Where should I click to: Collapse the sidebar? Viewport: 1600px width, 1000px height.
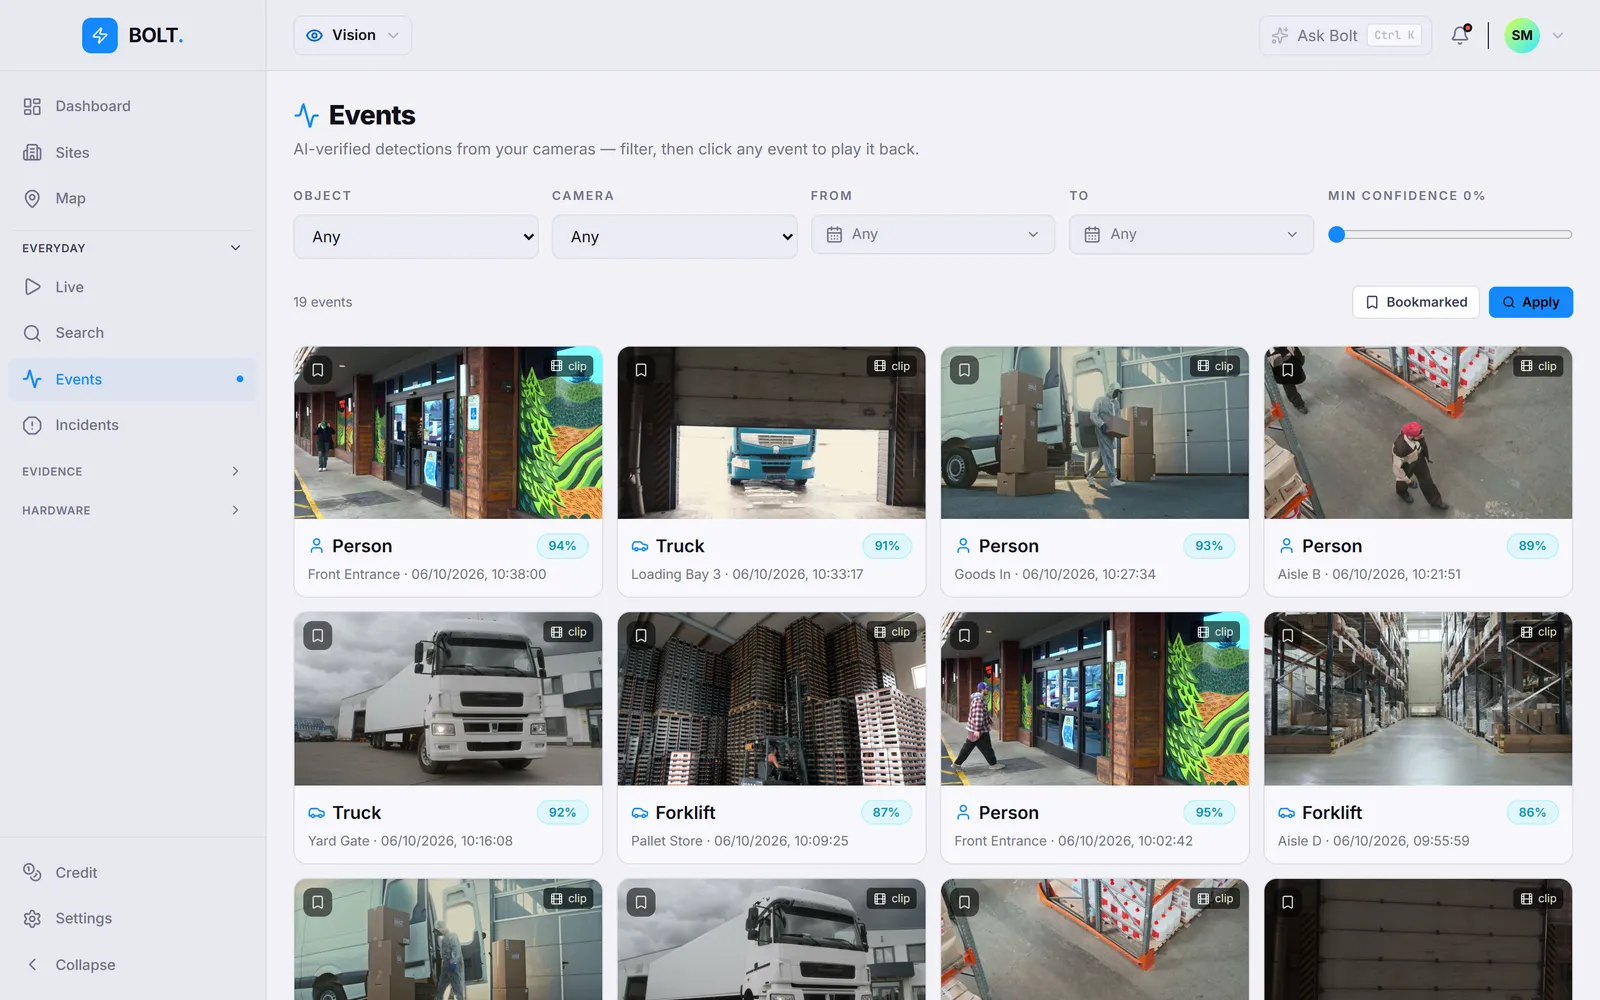(x=133, y=965)
